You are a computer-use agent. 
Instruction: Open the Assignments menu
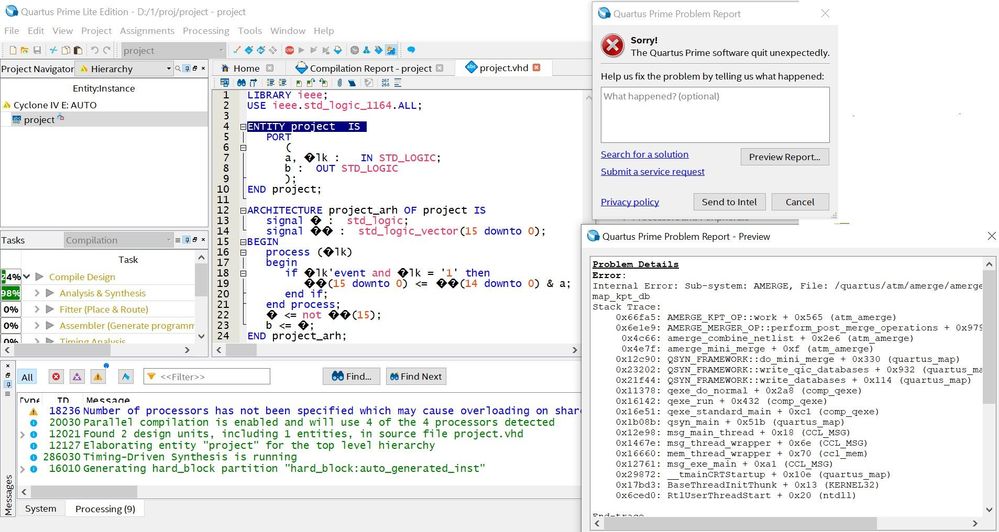click(147, 31)
